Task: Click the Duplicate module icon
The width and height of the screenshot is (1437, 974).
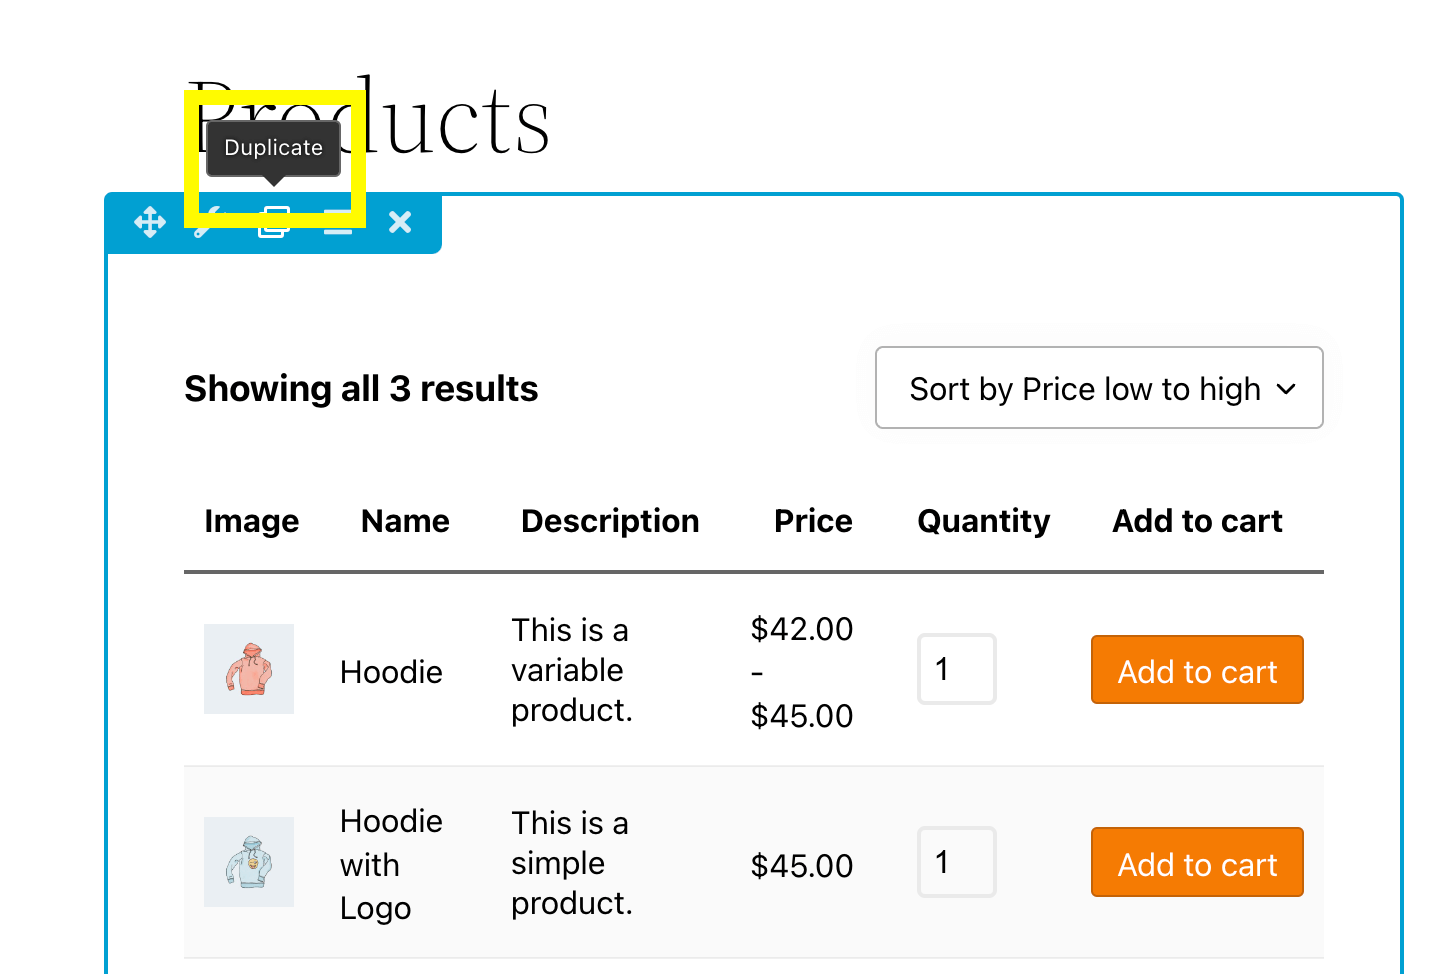Action: coord(274,222)
